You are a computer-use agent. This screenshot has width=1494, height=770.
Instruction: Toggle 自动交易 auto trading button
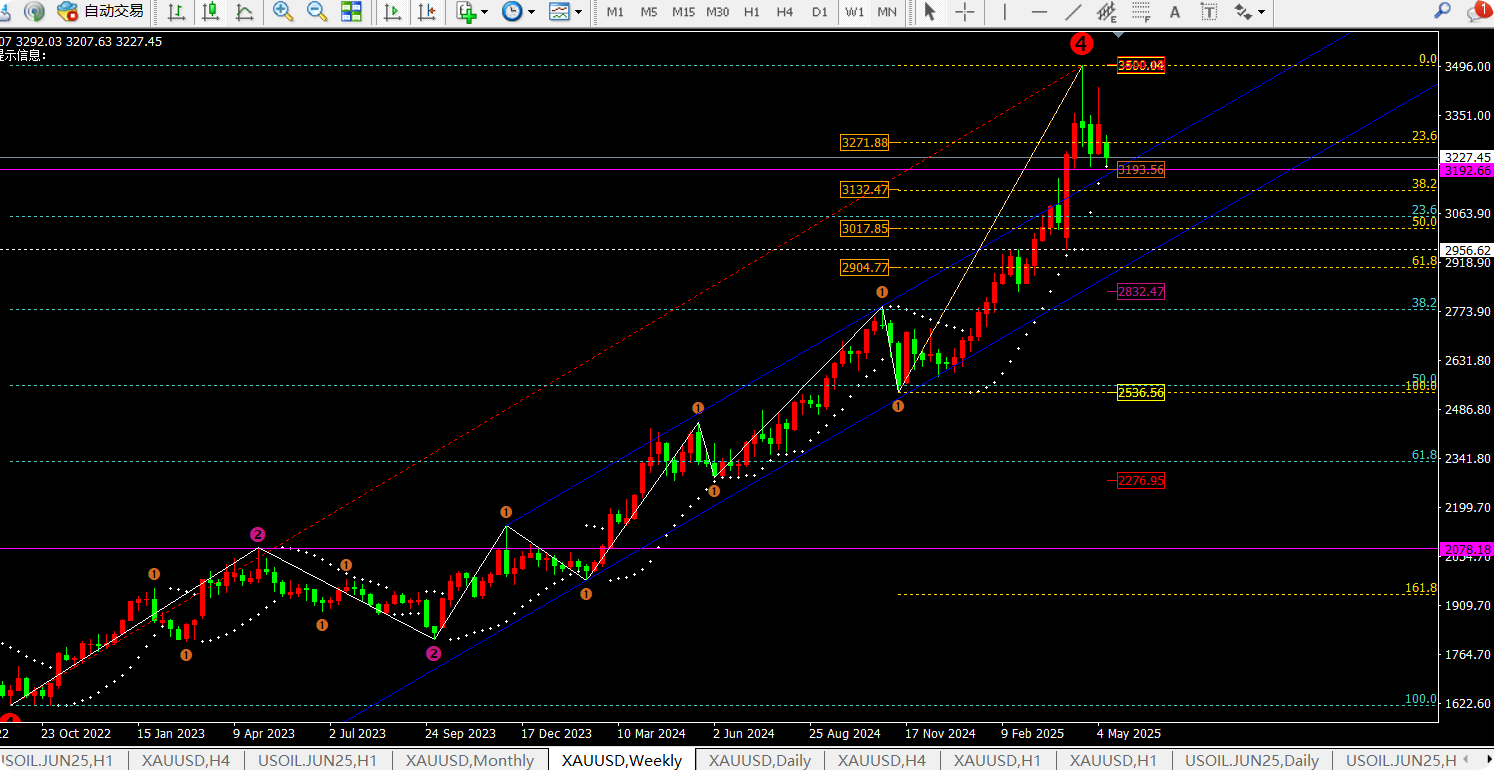tap(100, 12)
